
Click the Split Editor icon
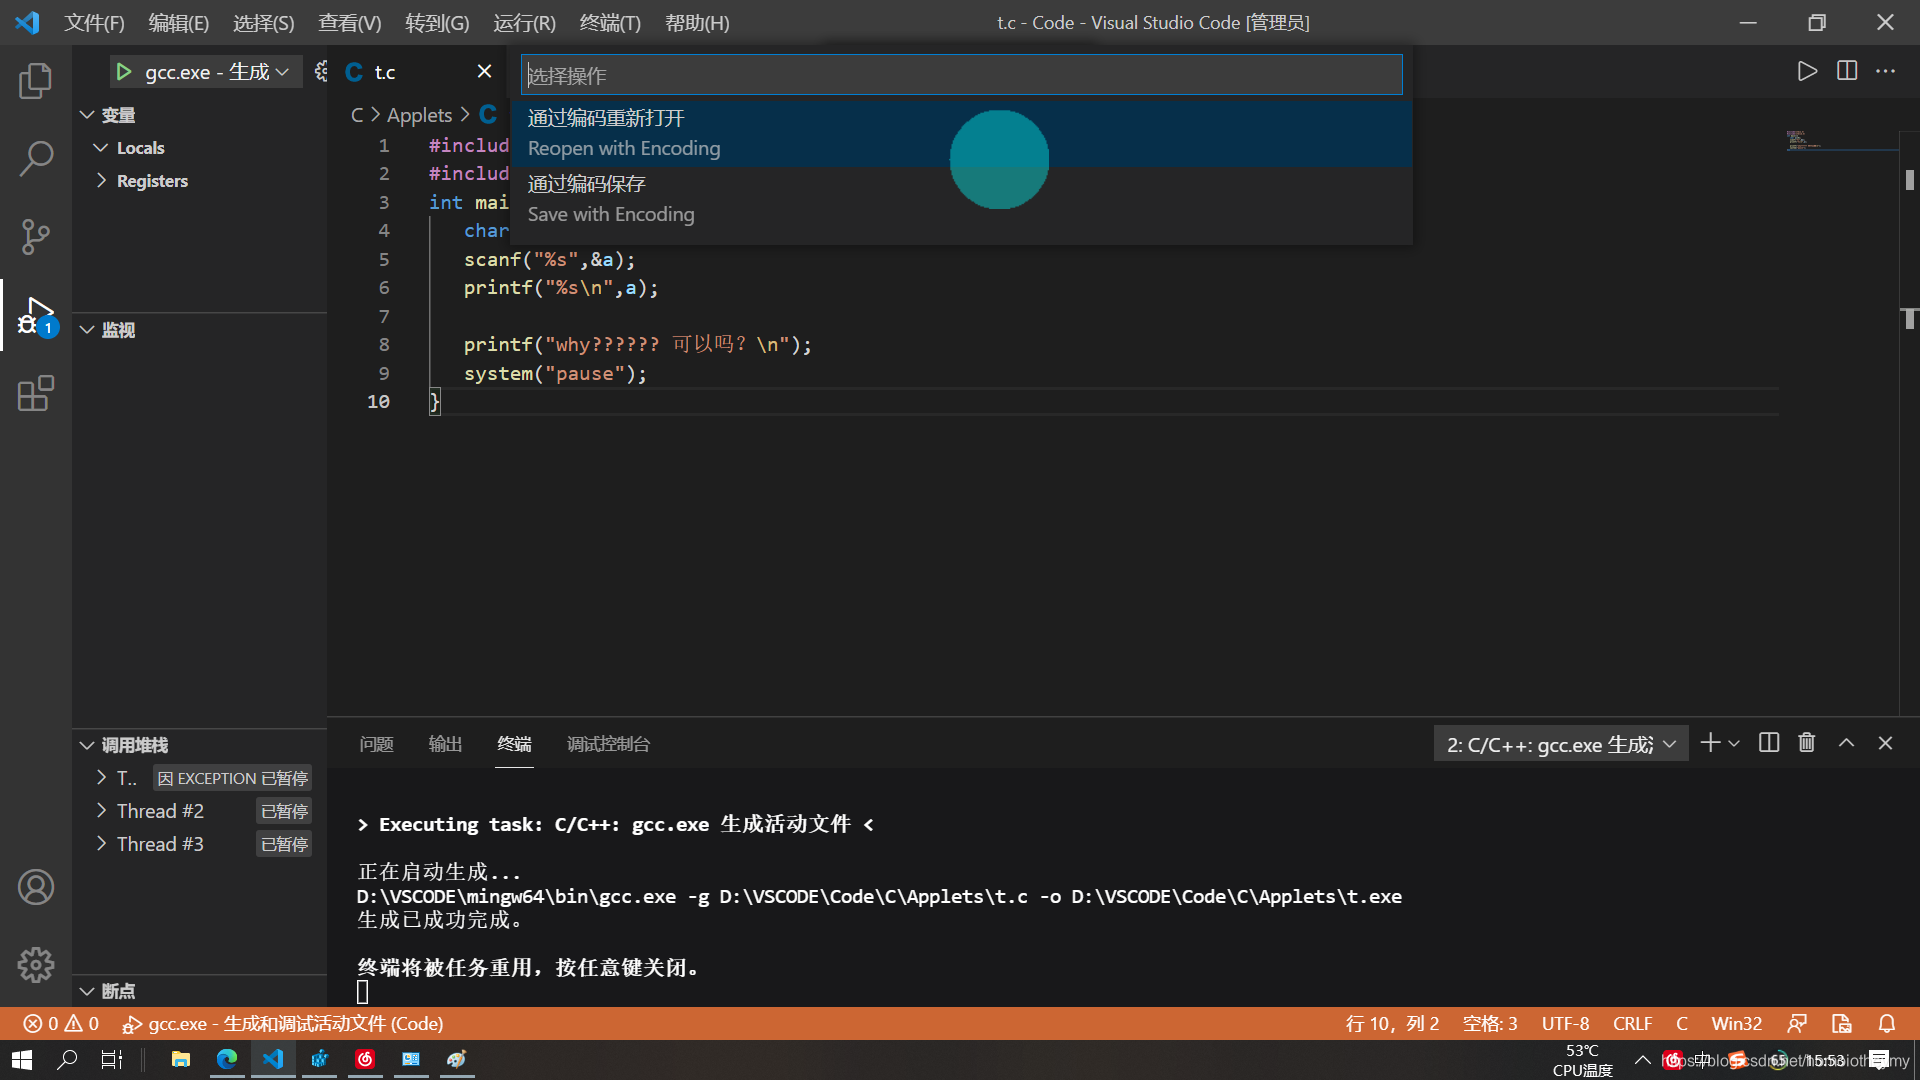pyautogui.click(x=1846, y=71)
